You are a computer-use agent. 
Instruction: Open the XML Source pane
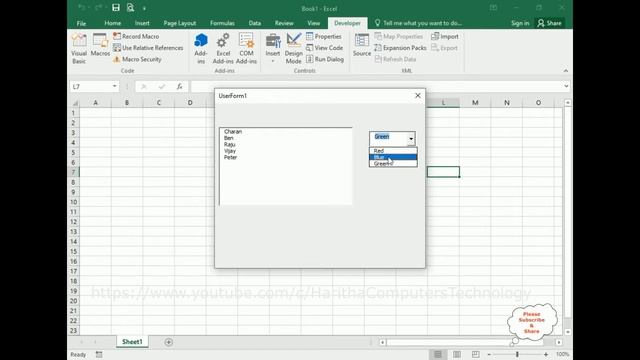click(362, 45)
